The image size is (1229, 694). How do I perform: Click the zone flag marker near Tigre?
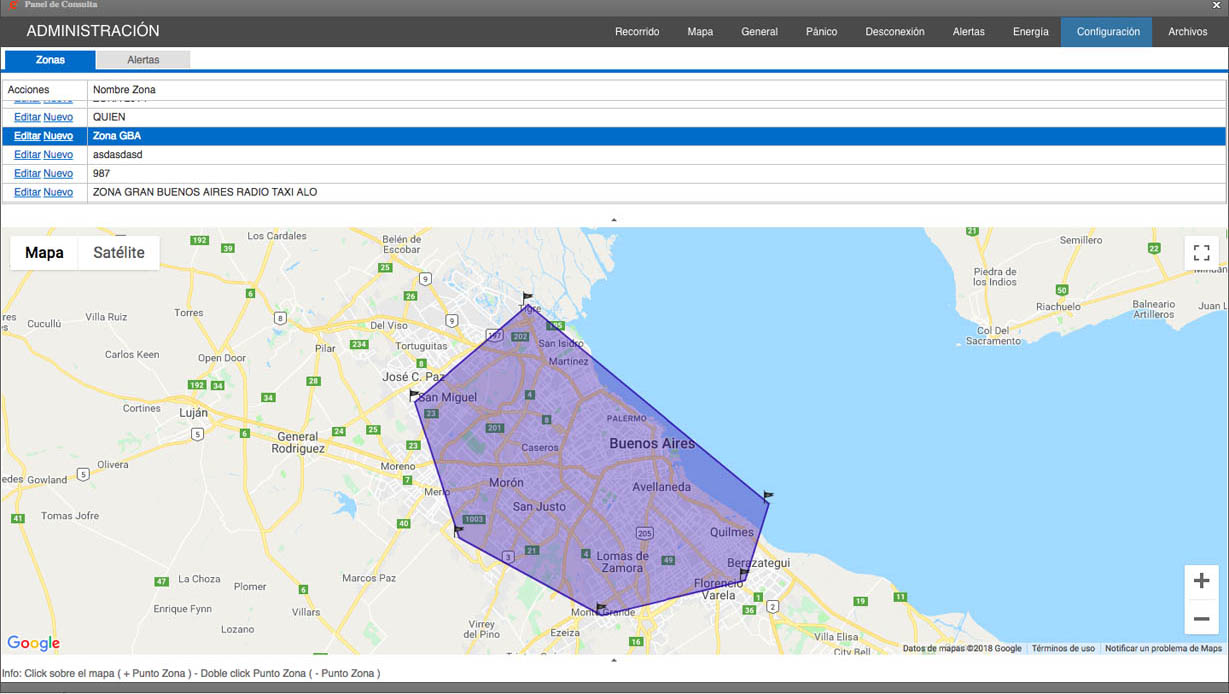point(527,298)
